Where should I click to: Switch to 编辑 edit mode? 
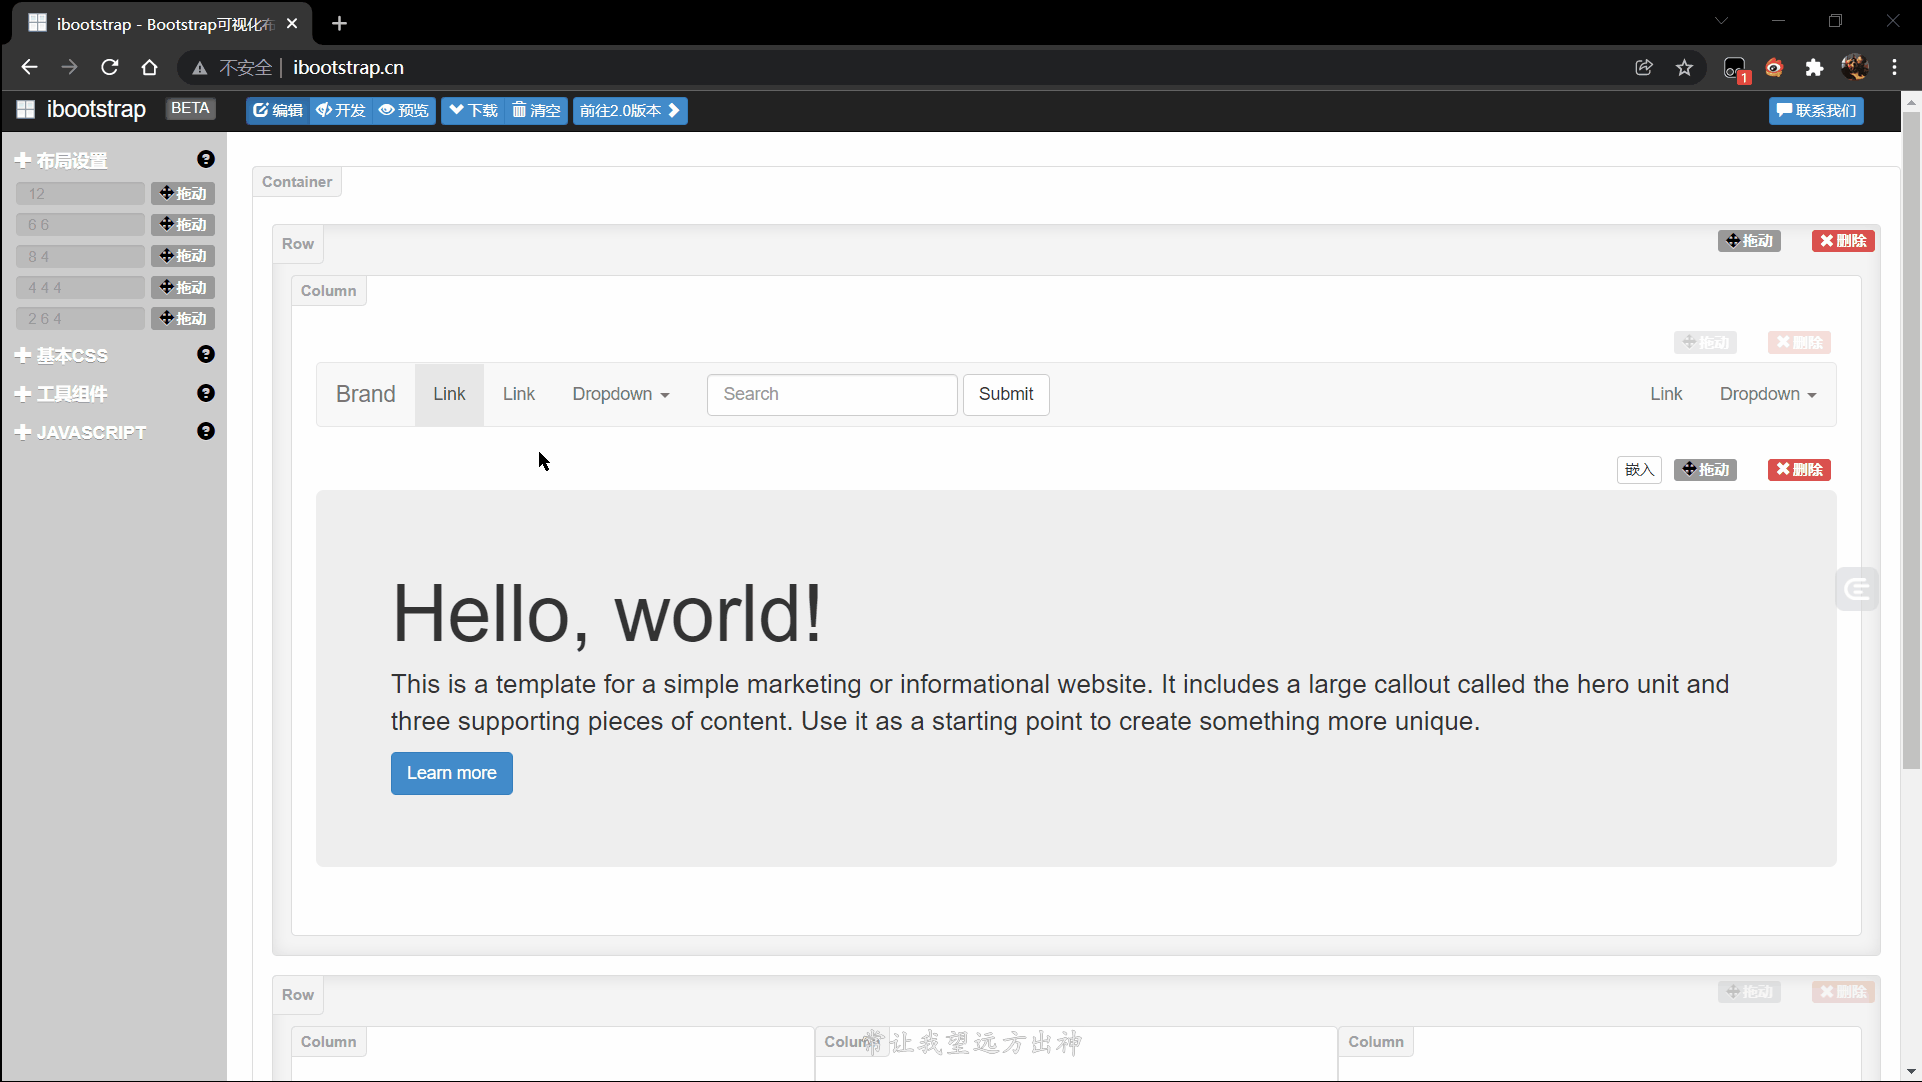click(x=278, y=110)
